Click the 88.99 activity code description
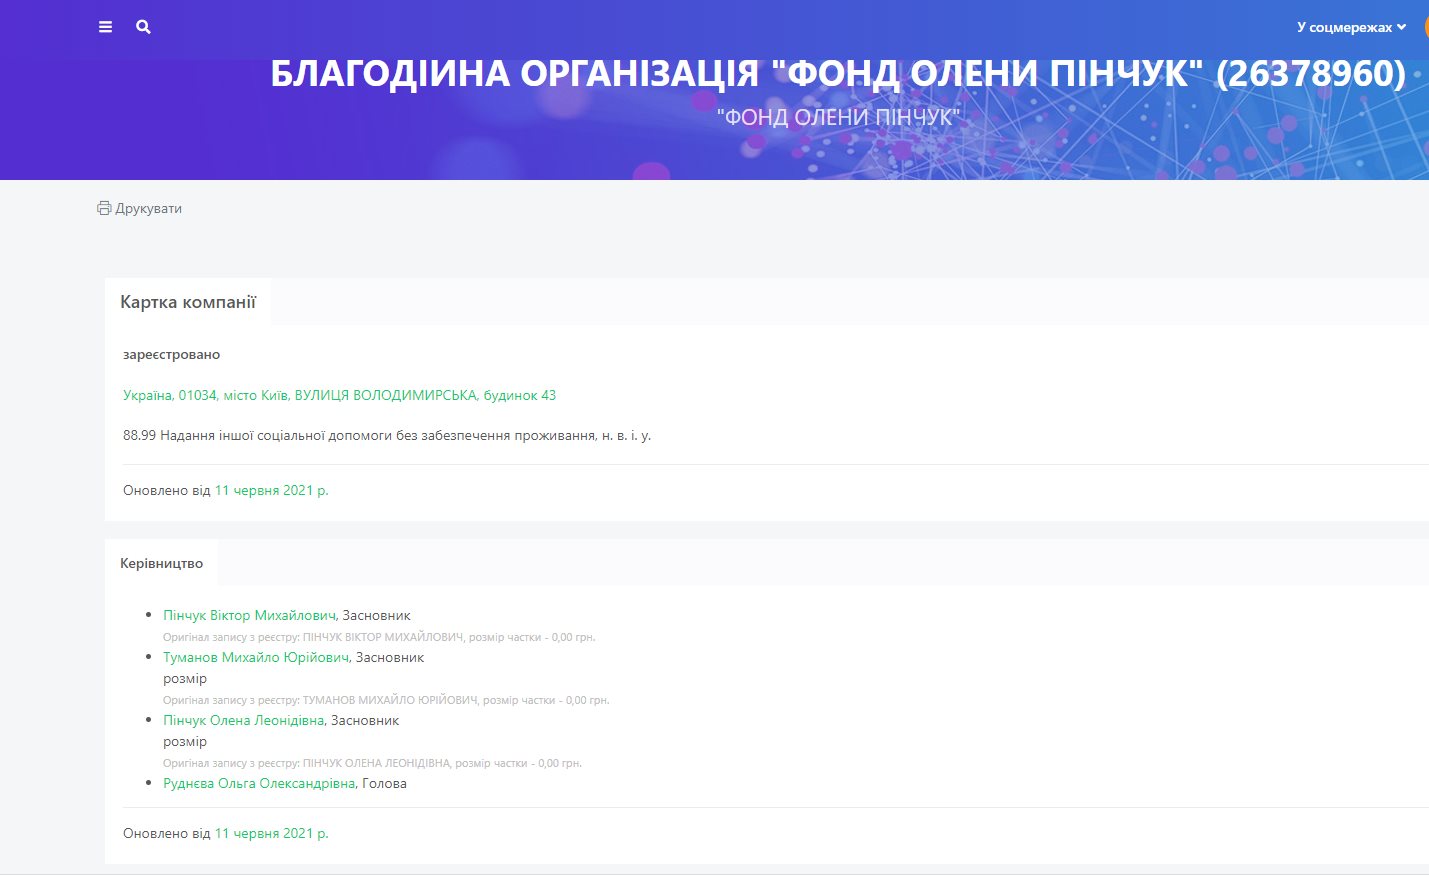The width and height of the screenshot is (1429, 876). [387, 435]
